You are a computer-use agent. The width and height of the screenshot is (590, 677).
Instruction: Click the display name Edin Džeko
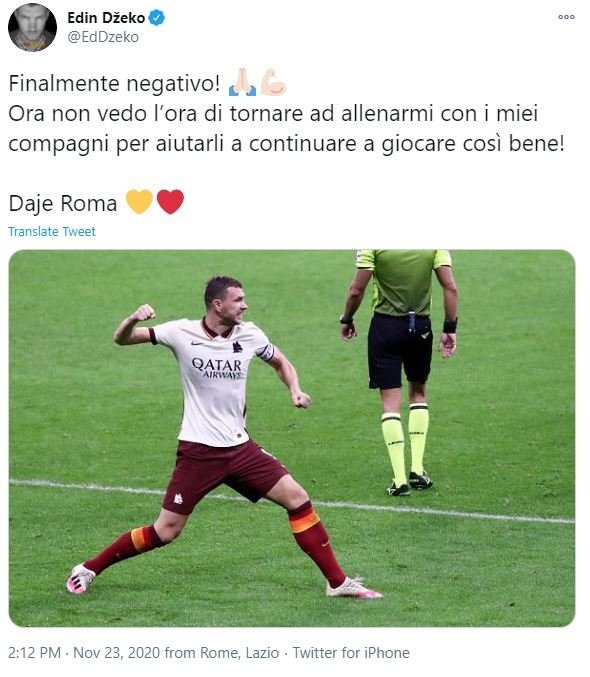(x=106, y=18)
